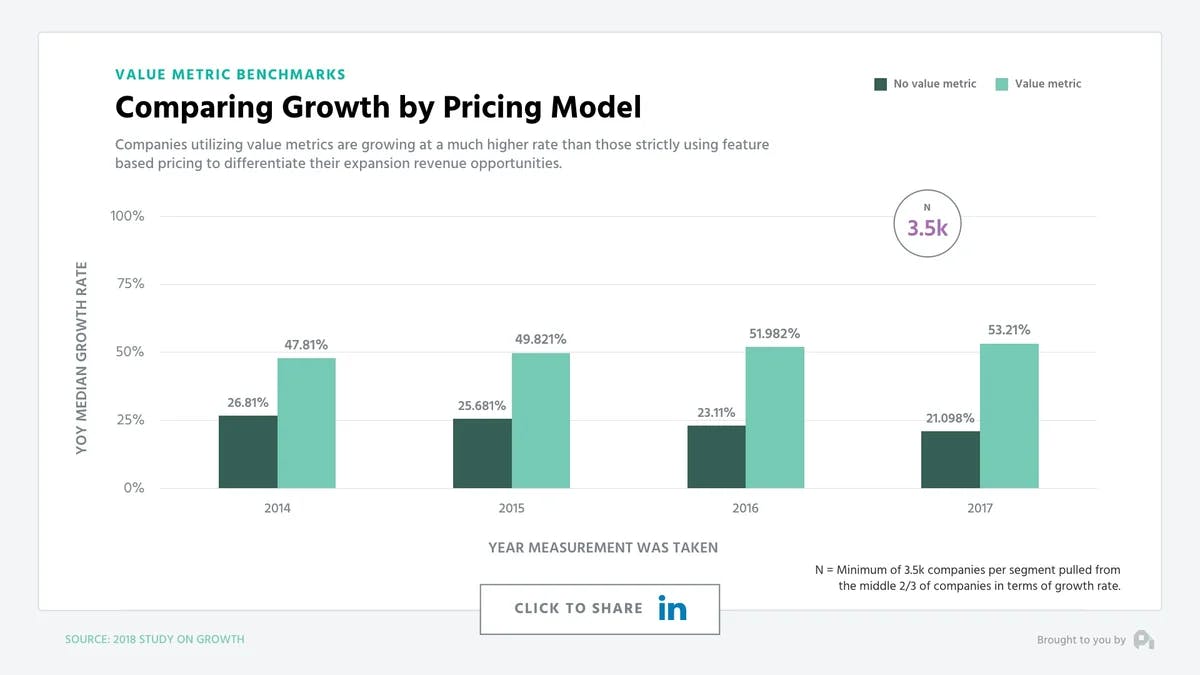The image size is (1200, 675).
Task: Click the 2015 no value metric bar
Action: point(482,453)
